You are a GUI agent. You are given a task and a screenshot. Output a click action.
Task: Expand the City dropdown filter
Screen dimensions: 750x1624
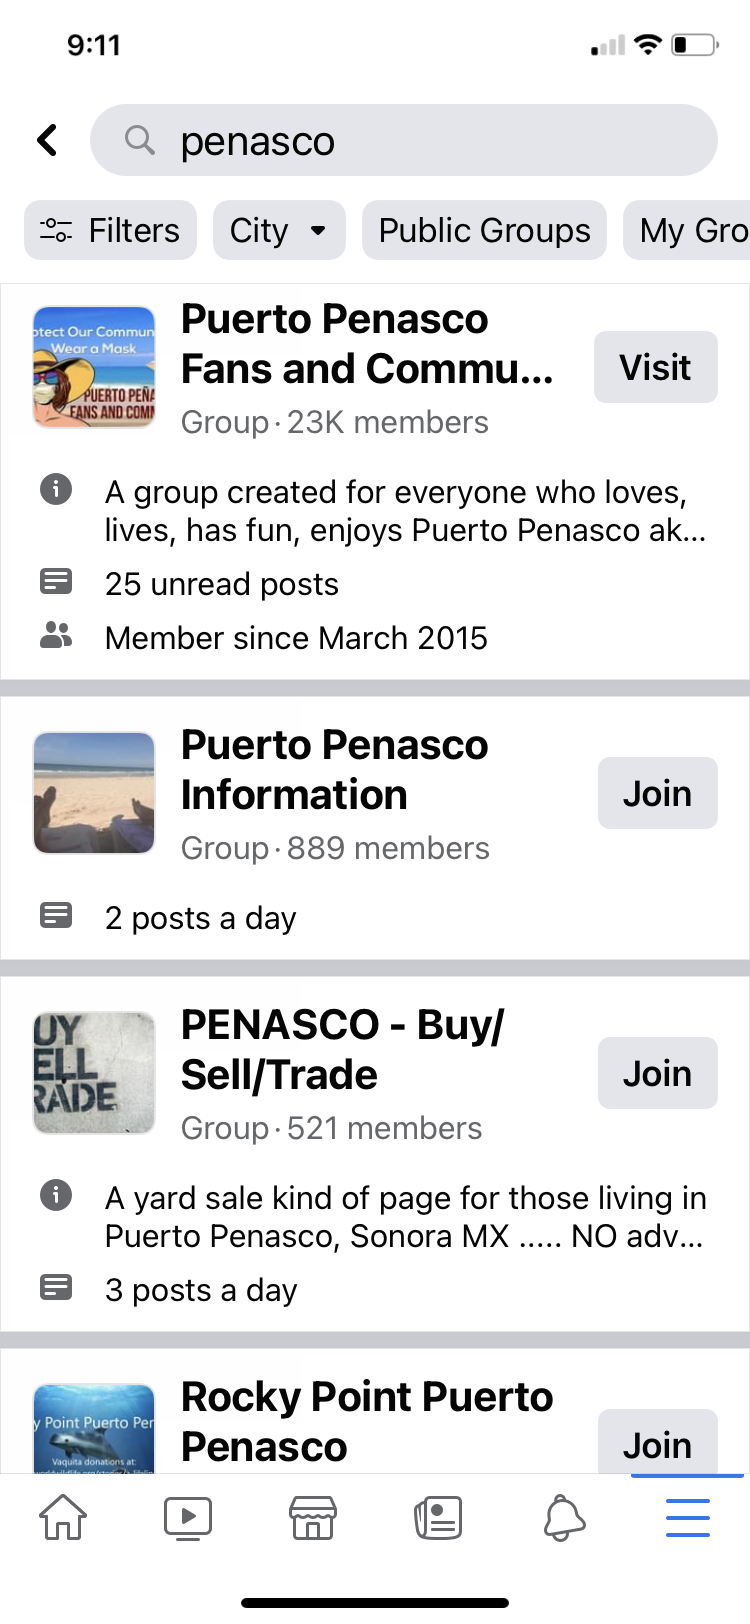(x=279, y=230)
